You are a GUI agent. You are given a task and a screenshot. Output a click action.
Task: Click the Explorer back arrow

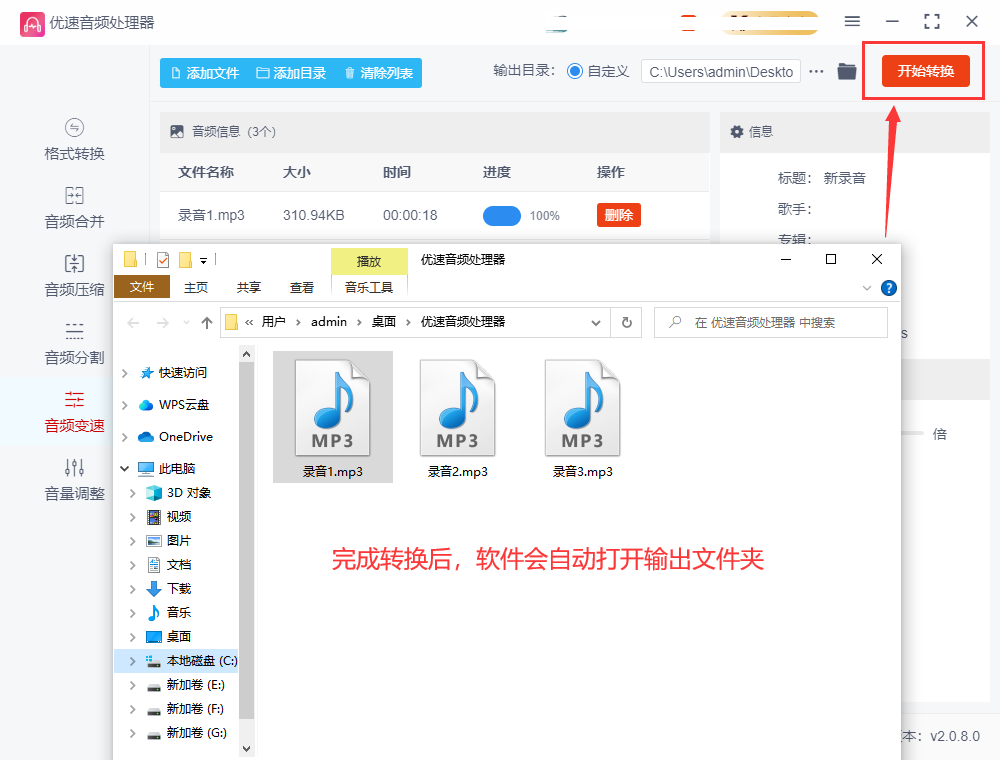pyautogui.click(x=133, y=323)
